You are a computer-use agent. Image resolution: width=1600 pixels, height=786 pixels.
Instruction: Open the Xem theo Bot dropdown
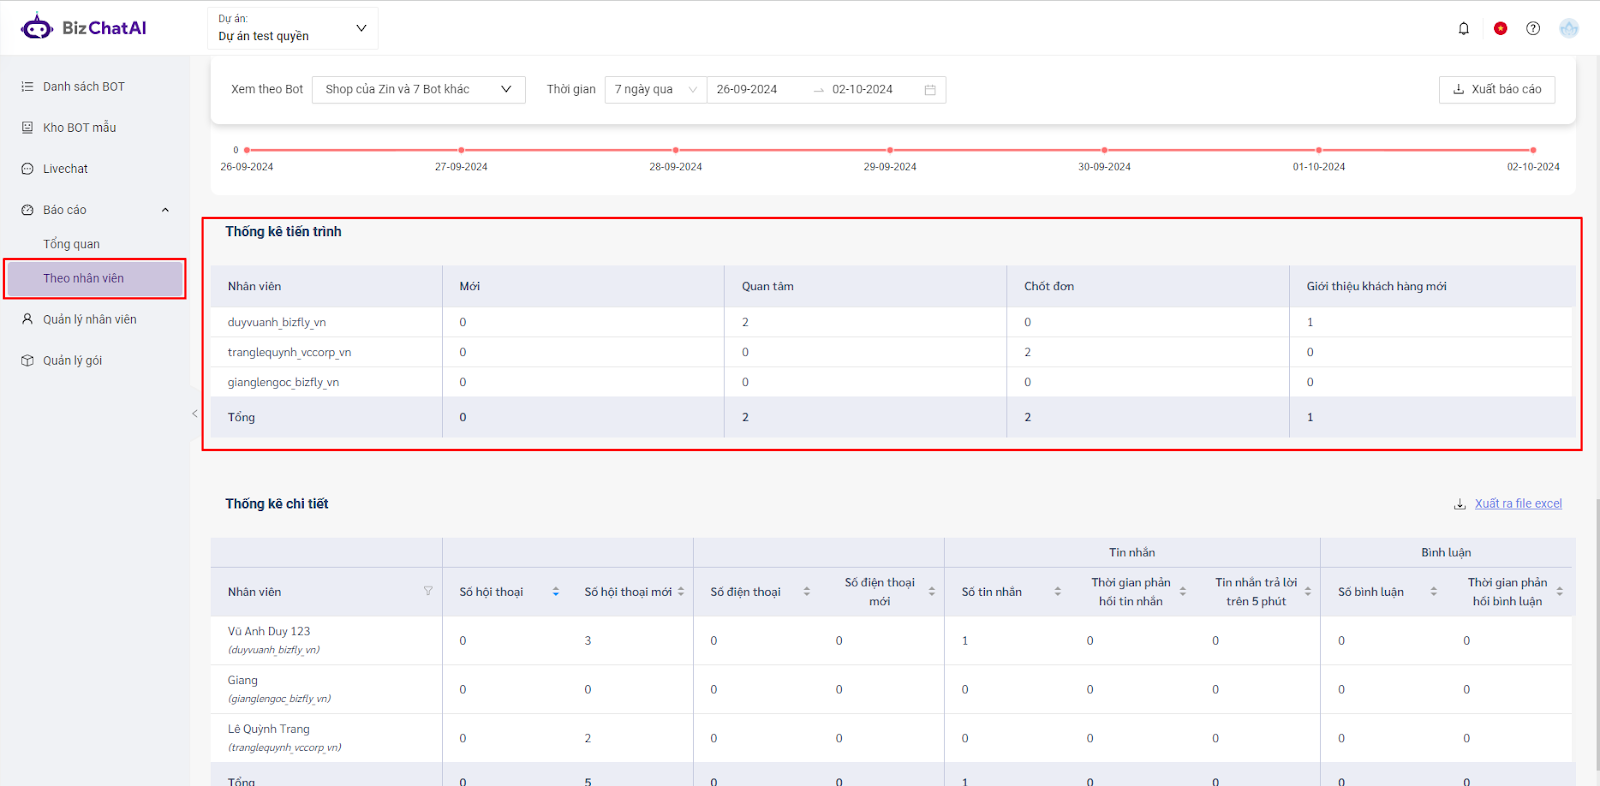click(418, 89)
